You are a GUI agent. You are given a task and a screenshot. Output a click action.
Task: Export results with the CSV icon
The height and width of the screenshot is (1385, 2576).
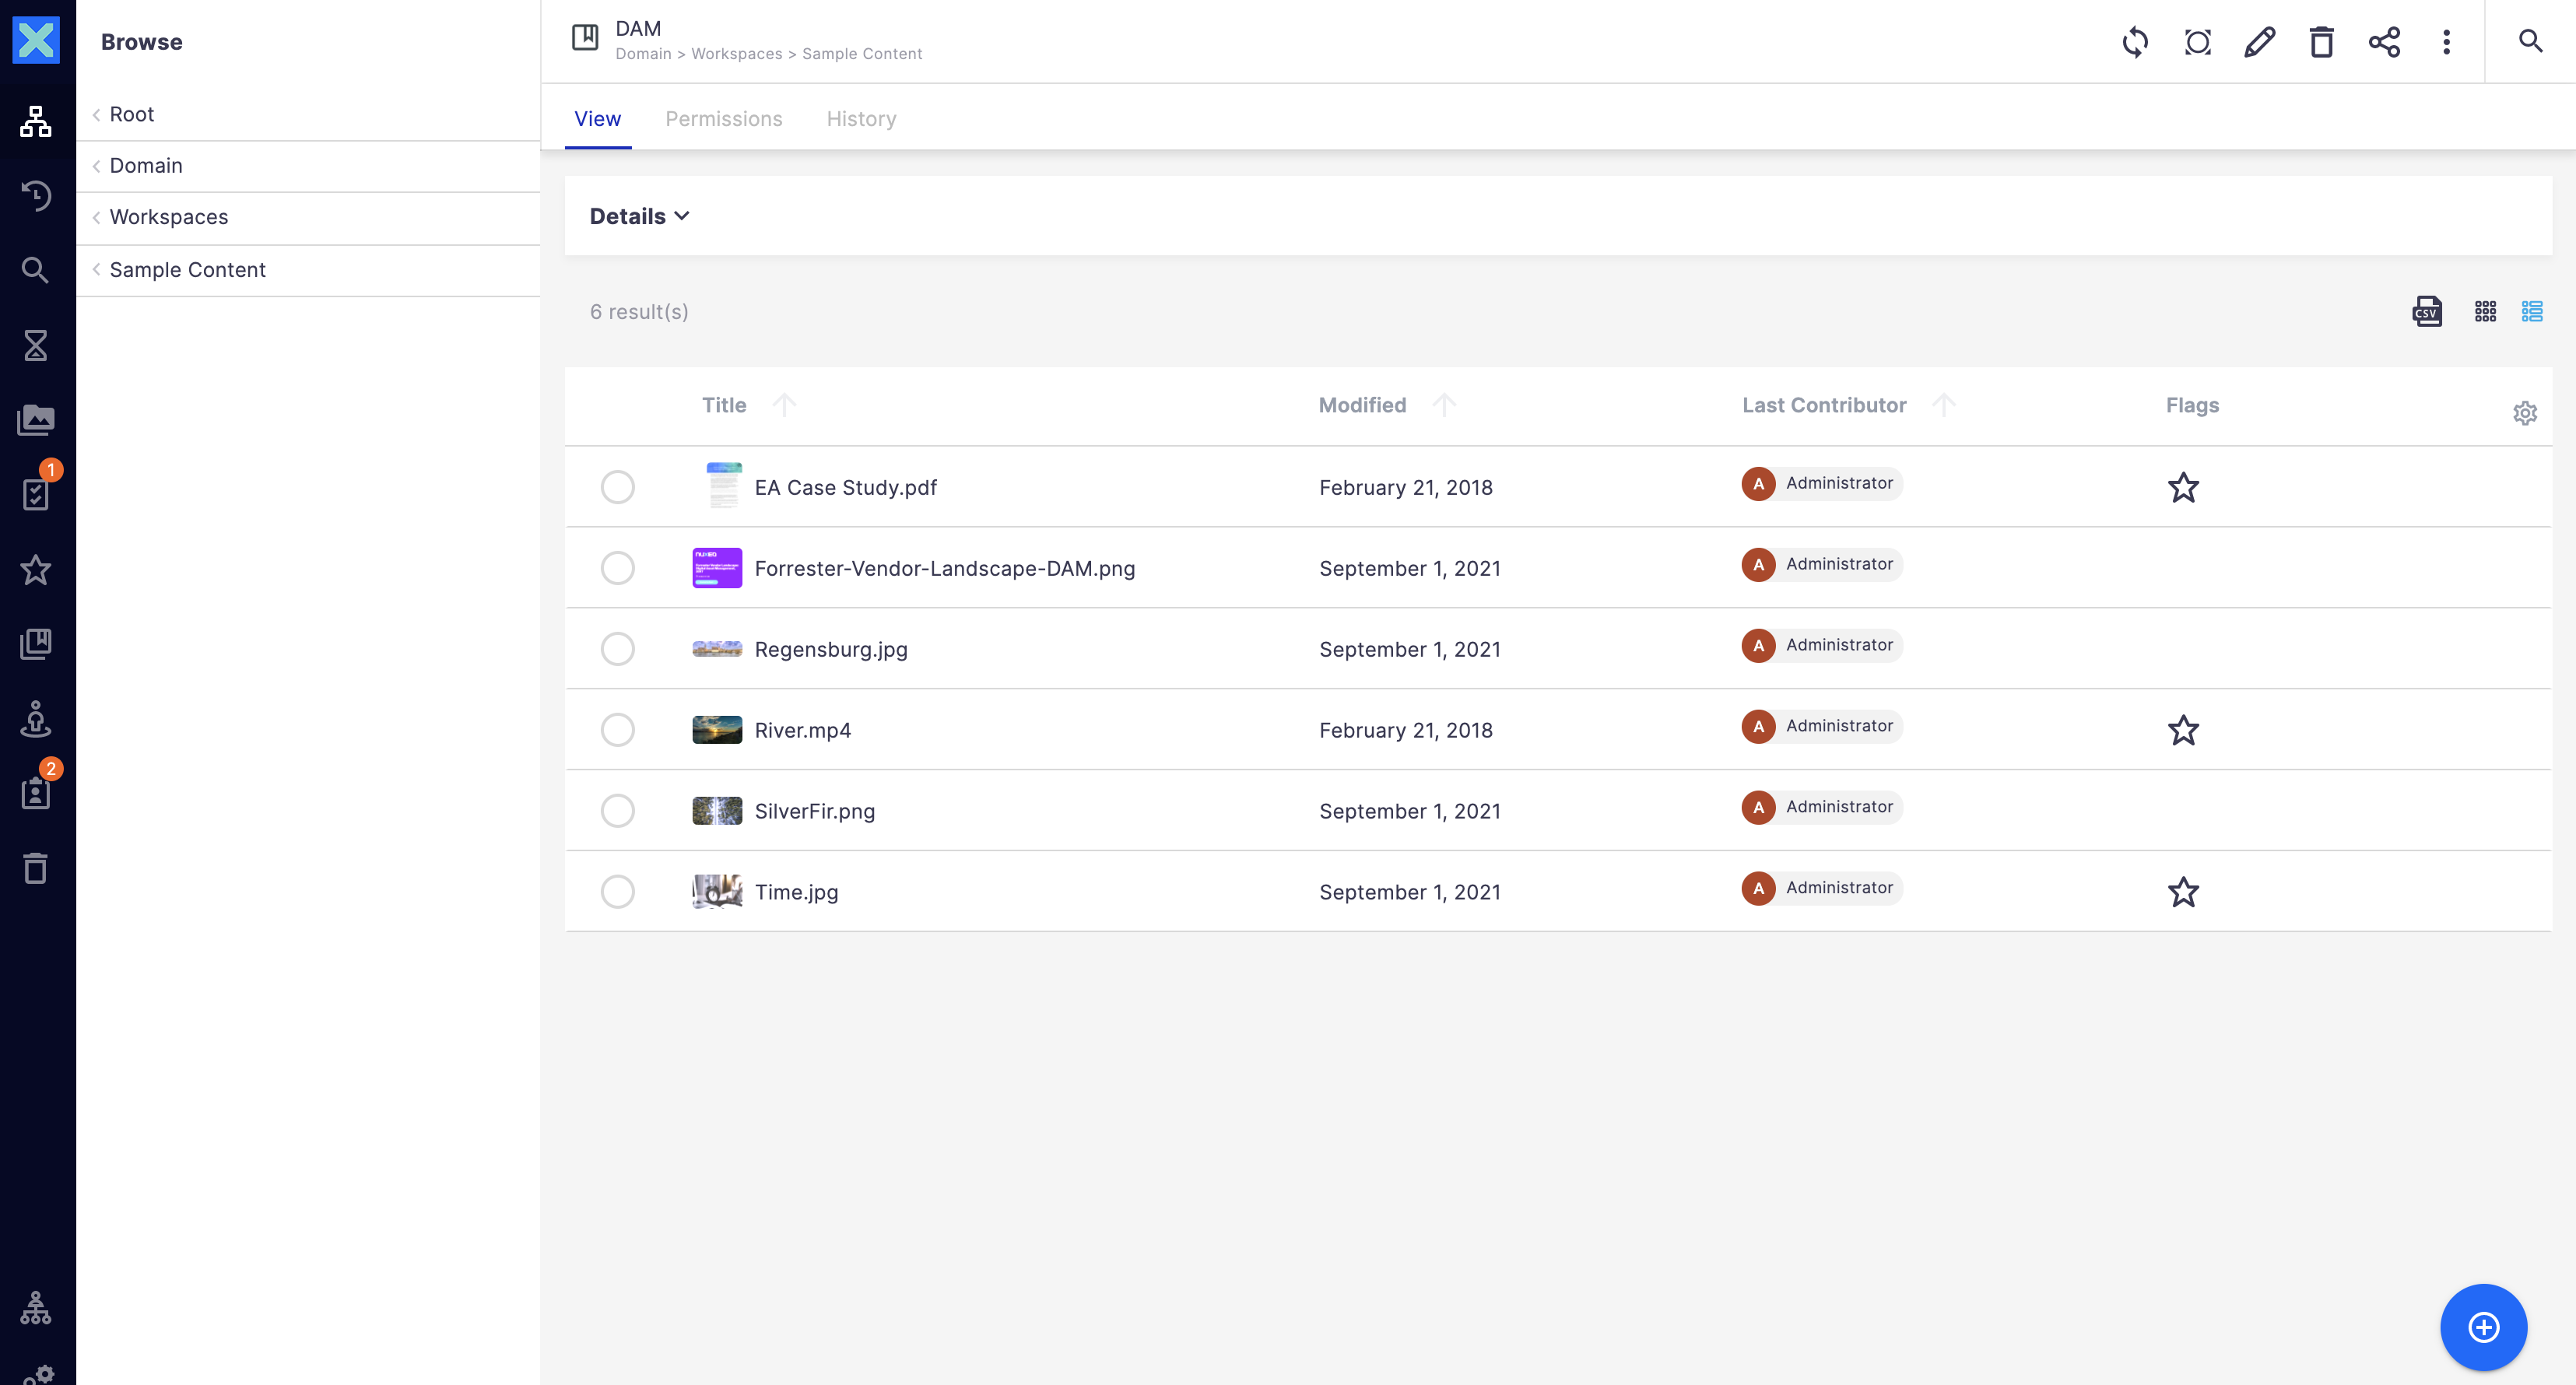(2427, 312)
